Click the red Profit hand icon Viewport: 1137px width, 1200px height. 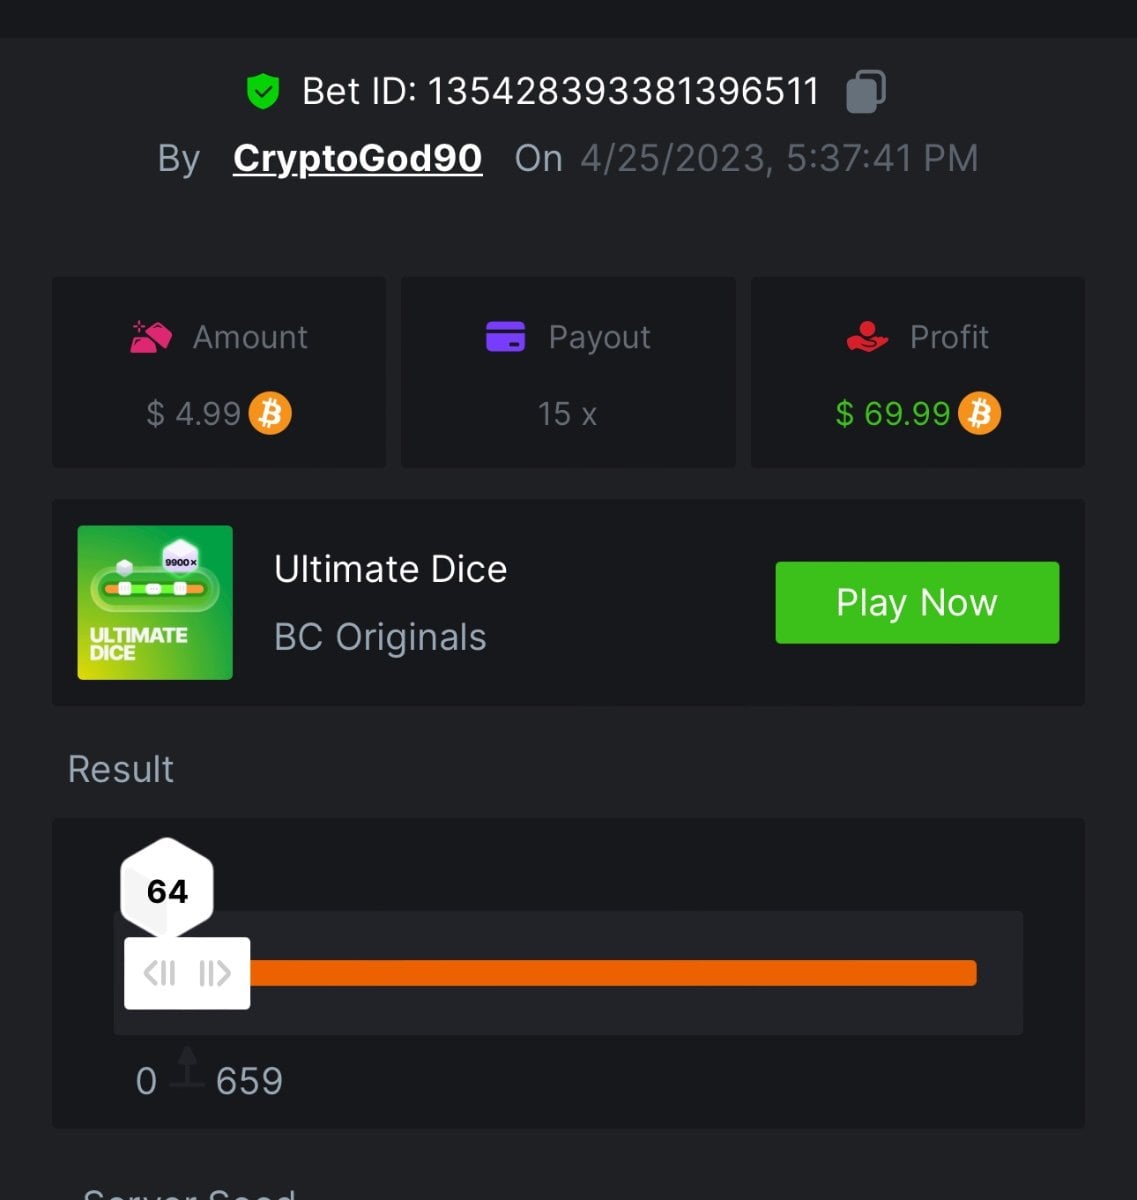point(867,337)
